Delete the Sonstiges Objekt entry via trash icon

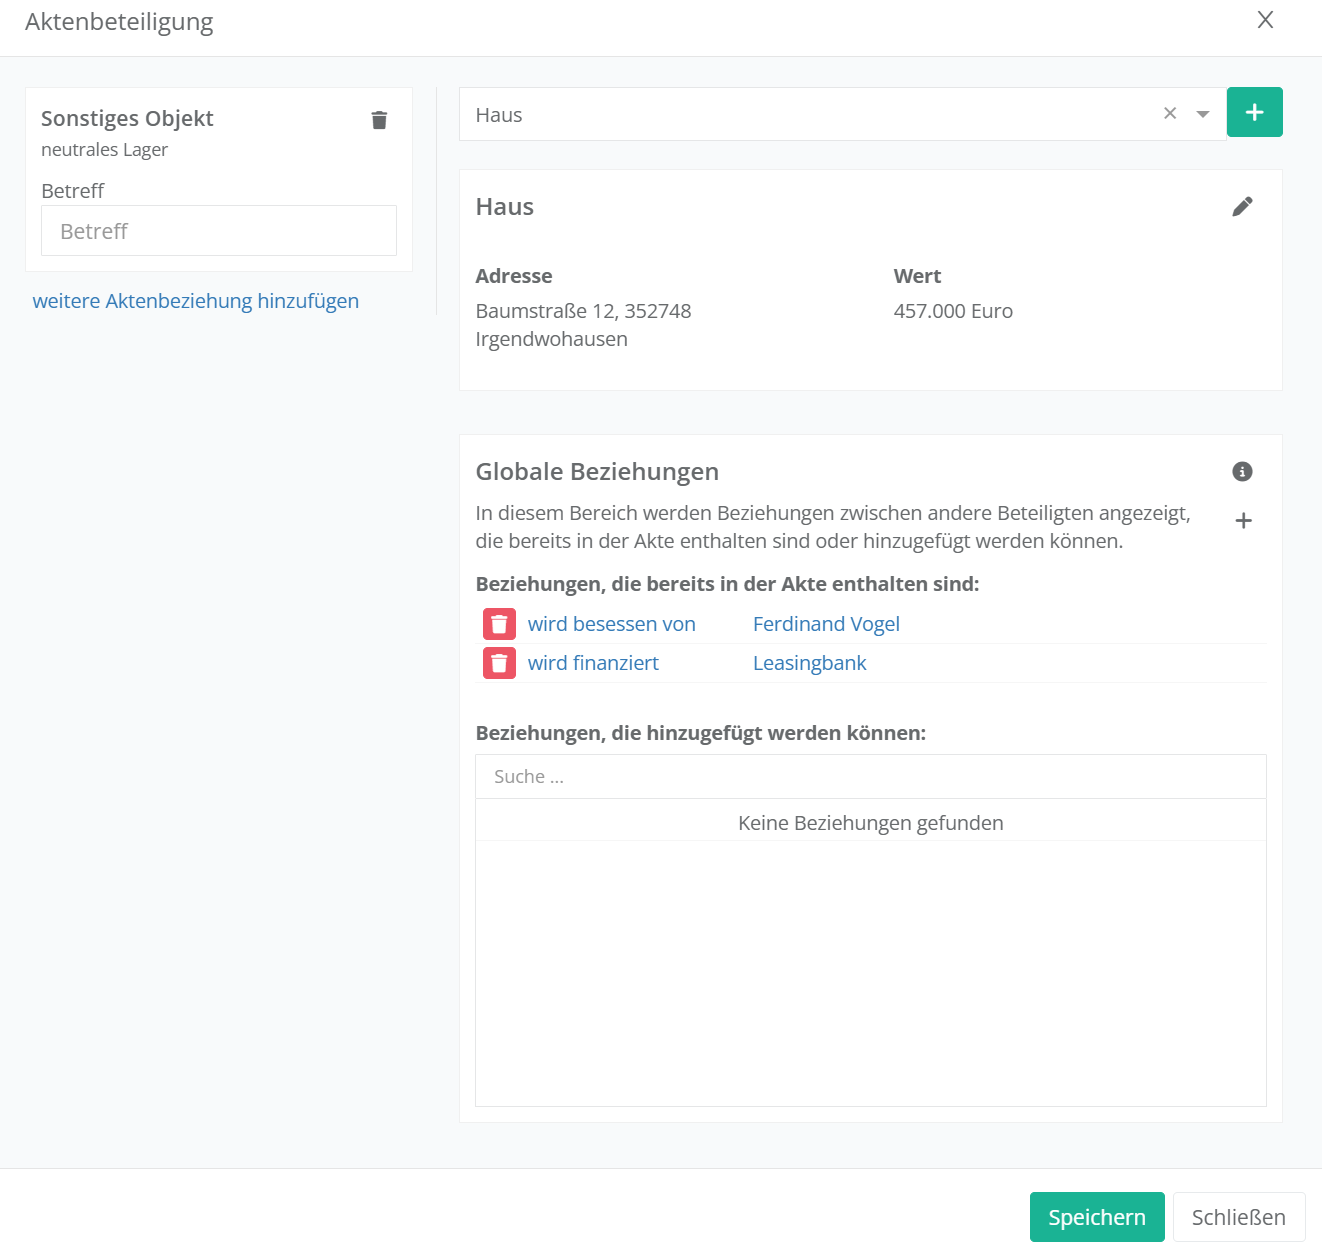(x=379, y=120)
